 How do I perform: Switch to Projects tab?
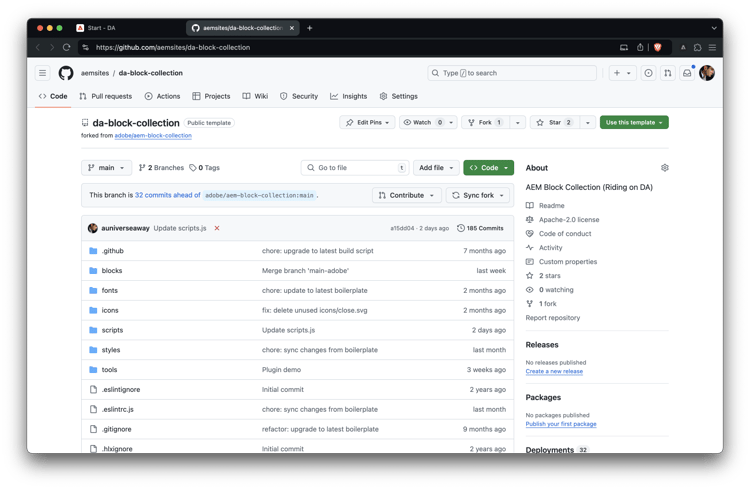(x=211, y=96)
